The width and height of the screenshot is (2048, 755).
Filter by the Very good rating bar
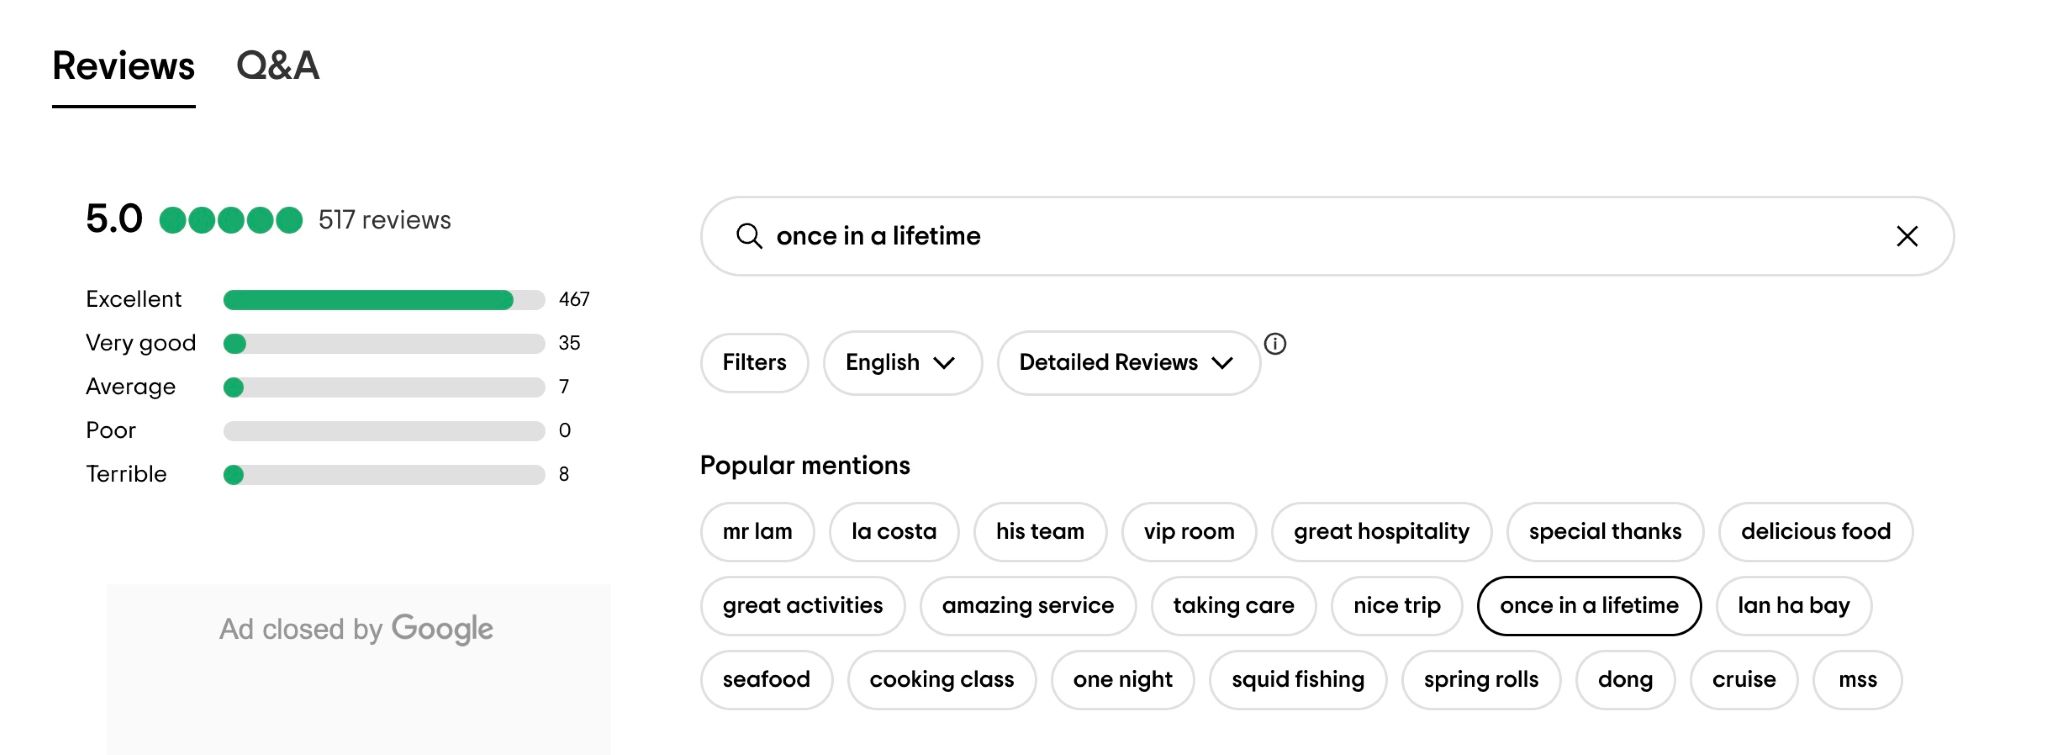tap(383, 344)
